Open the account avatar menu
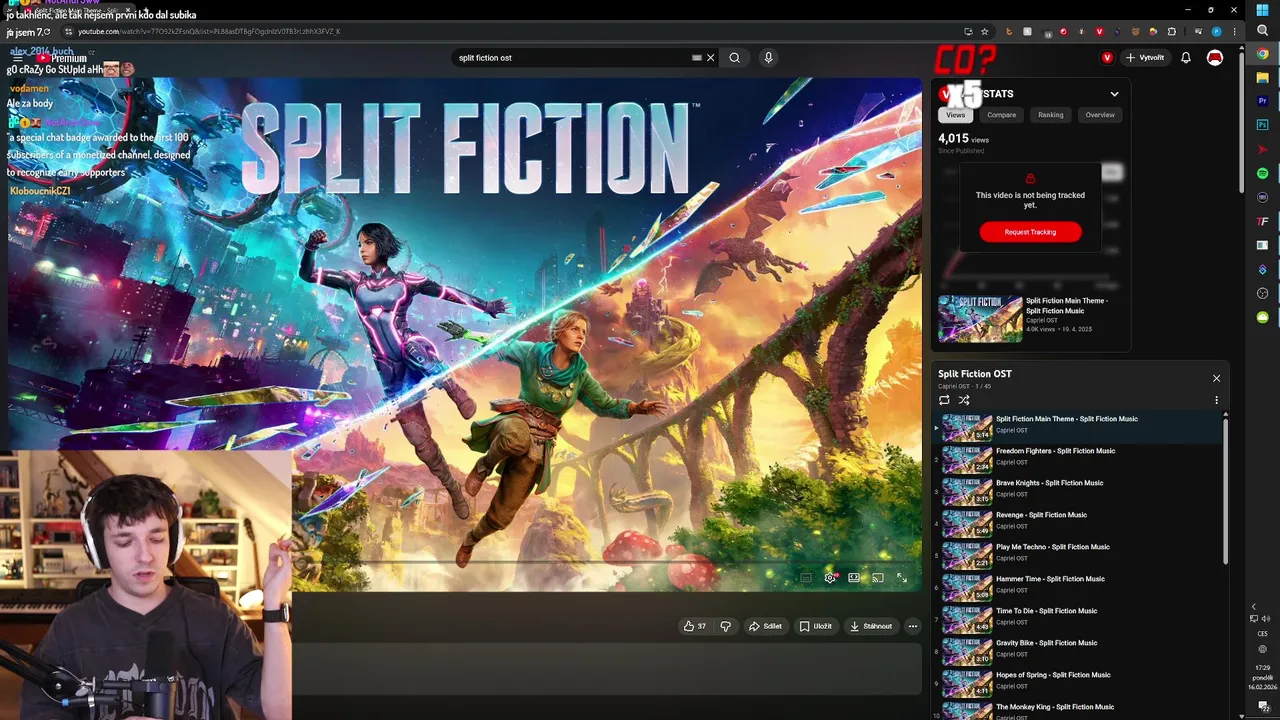The image size is (1280, 720). [1215, 58]
